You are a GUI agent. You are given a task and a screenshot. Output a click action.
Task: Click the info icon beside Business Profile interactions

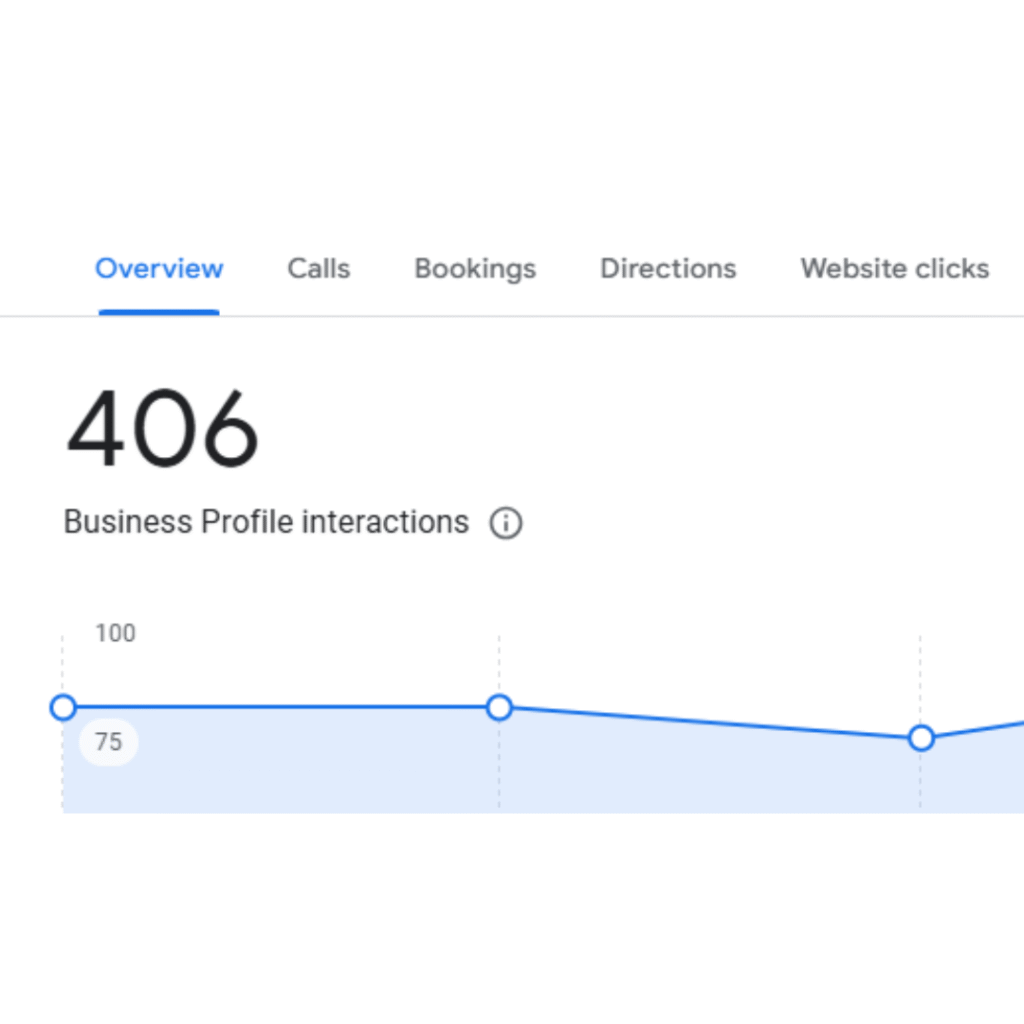click(506, 523)
